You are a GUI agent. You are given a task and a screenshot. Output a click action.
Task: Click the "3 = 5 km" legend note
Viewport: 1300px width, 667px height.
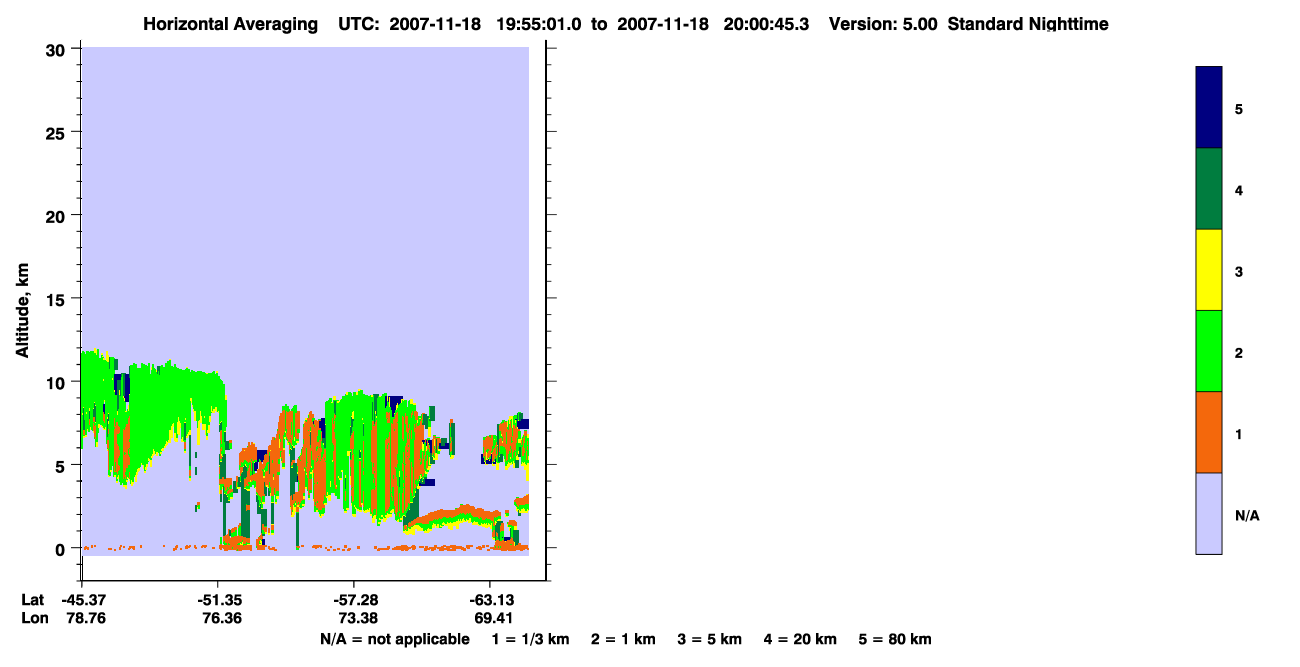pyautogui.click(x=710, y=639)
